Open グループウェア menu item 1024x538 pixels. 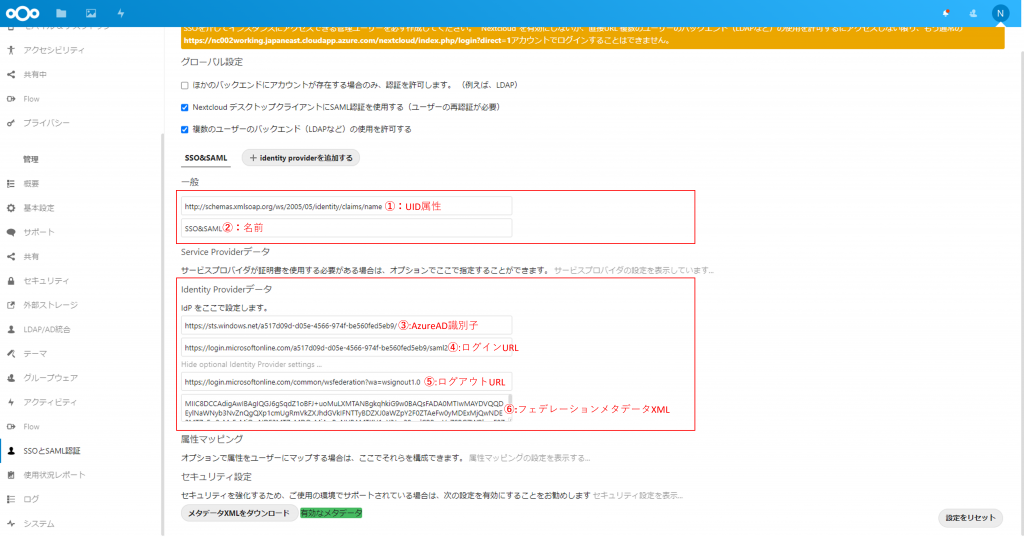click(51, 378)
